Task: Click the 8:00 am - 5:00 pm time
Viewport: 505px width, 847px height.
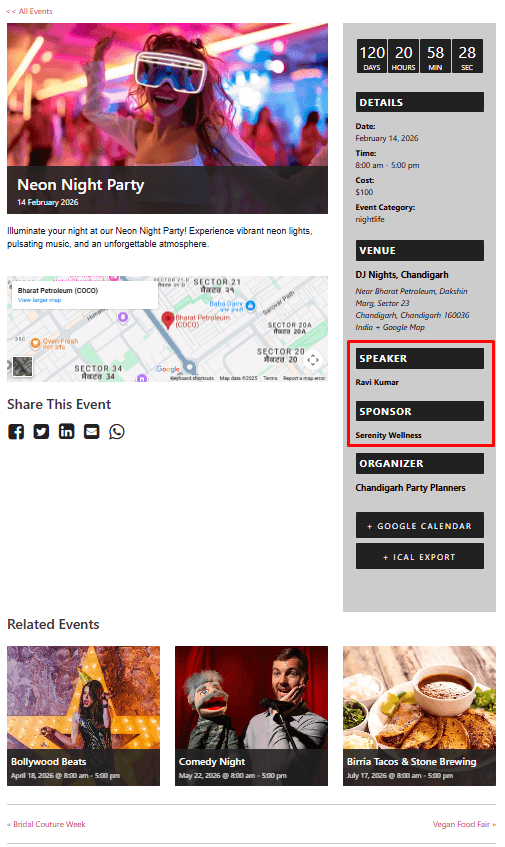Action: coord(387,165)
